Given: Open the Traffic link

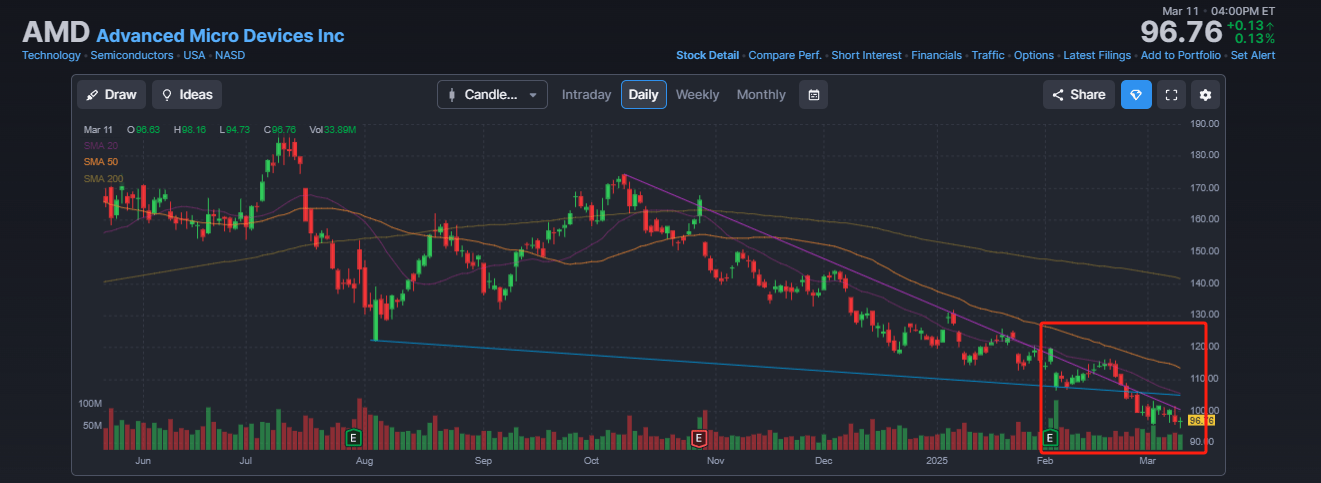Looking at the screenshot, I should coord(988,56).
